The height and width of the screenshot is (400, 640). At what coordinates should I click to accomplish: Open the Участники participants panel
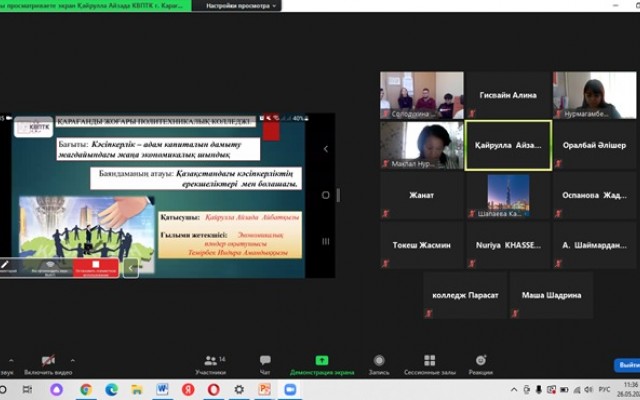[210, 362]
